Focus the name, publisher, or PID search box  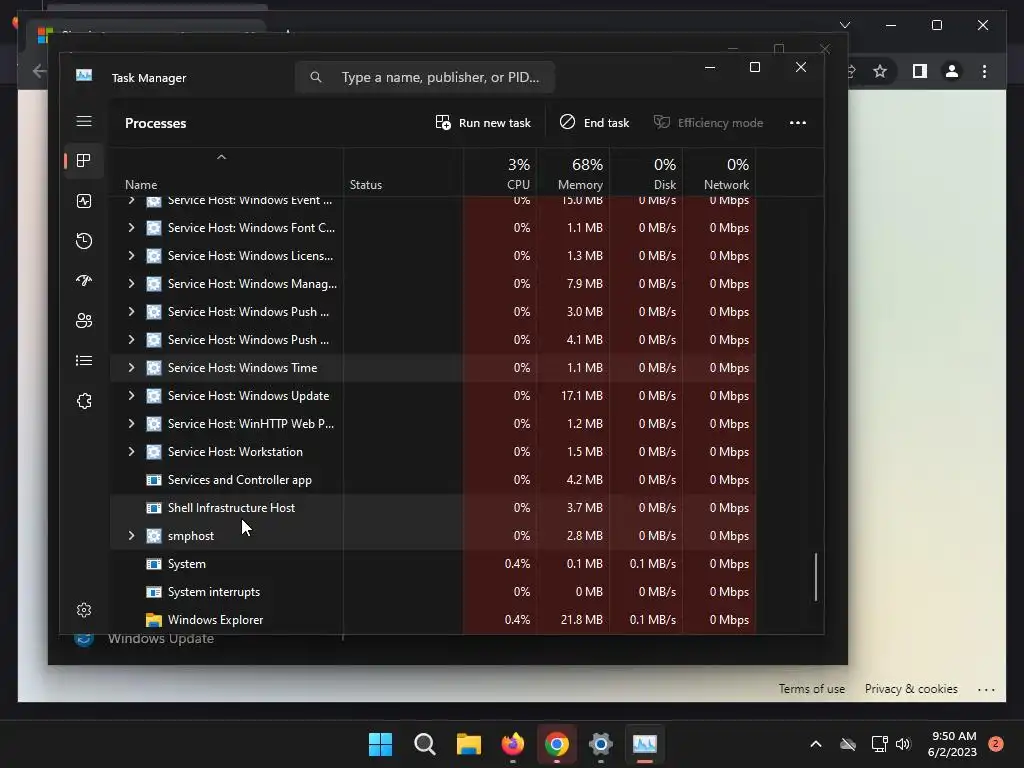tap(424, 77)
